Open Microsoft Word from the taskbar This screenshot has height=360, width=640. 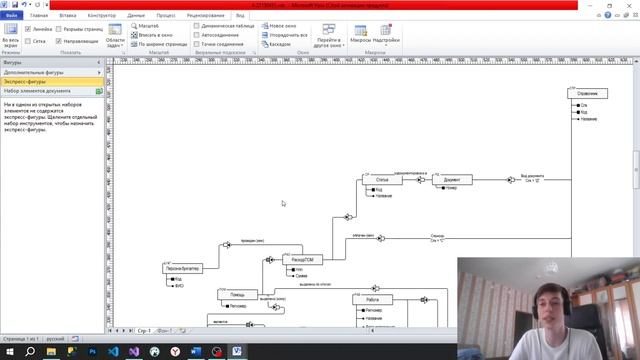(x=196, y=351)
